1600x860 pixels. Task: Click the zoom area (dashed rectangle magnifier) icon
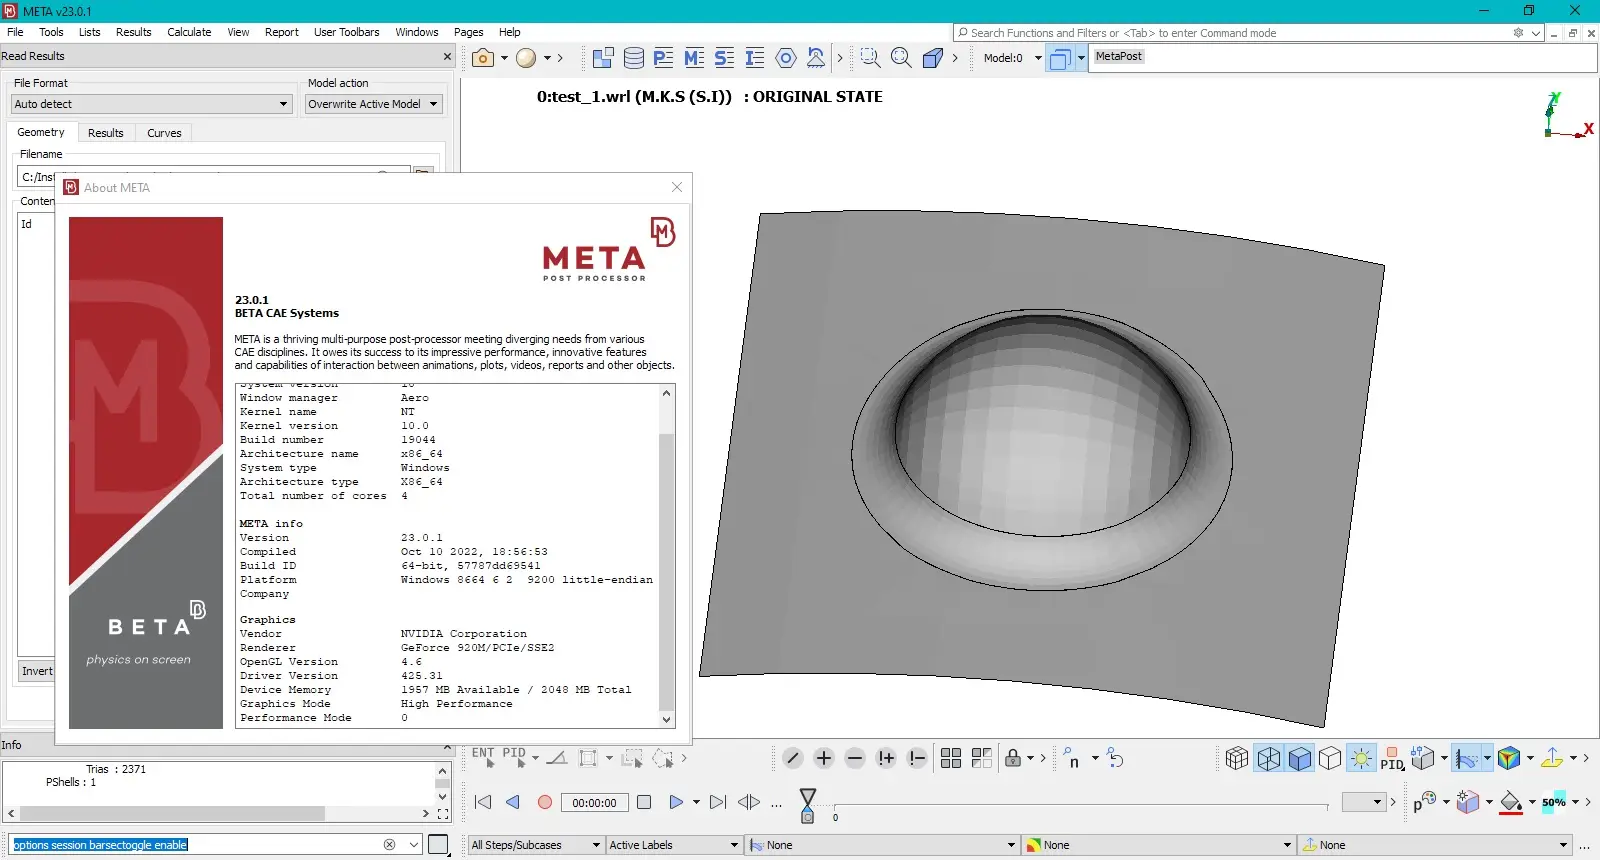(x=871, y=58)
